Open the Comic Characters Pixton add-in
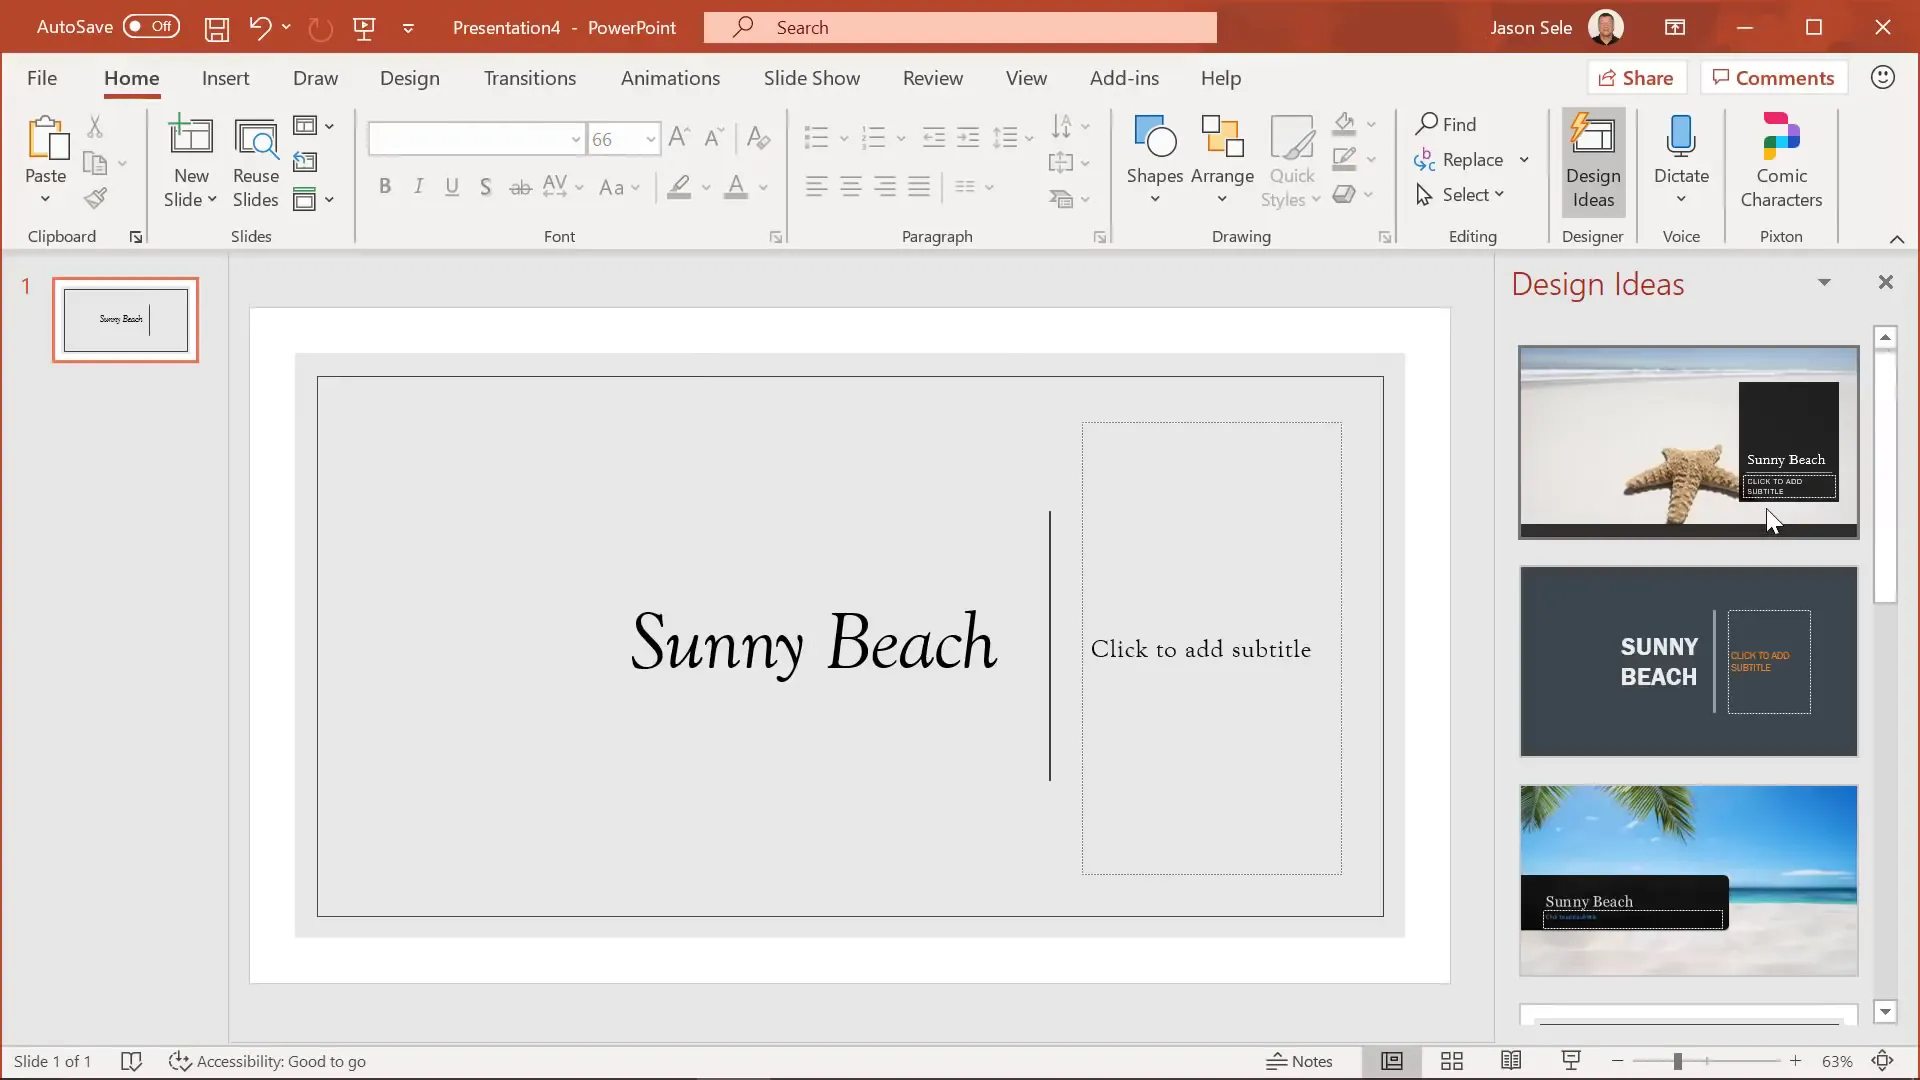 [x=1781, y=162]
